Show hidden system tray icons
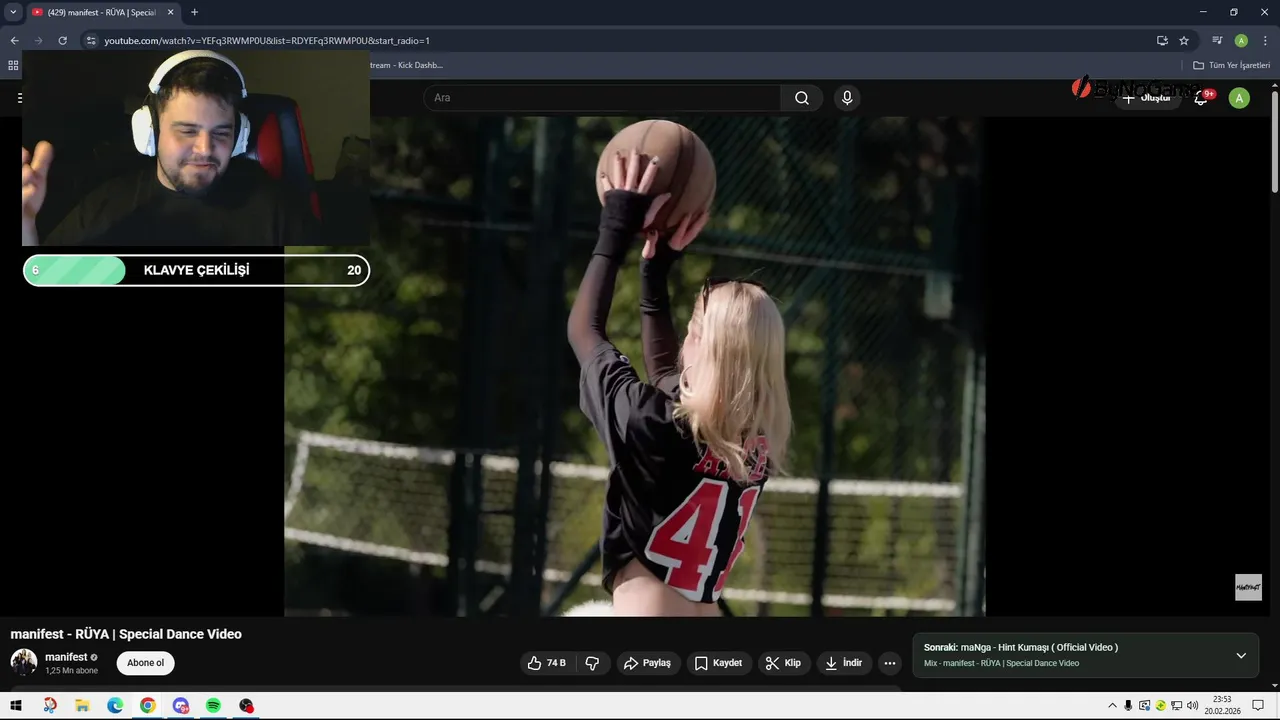 point(1112,706)
